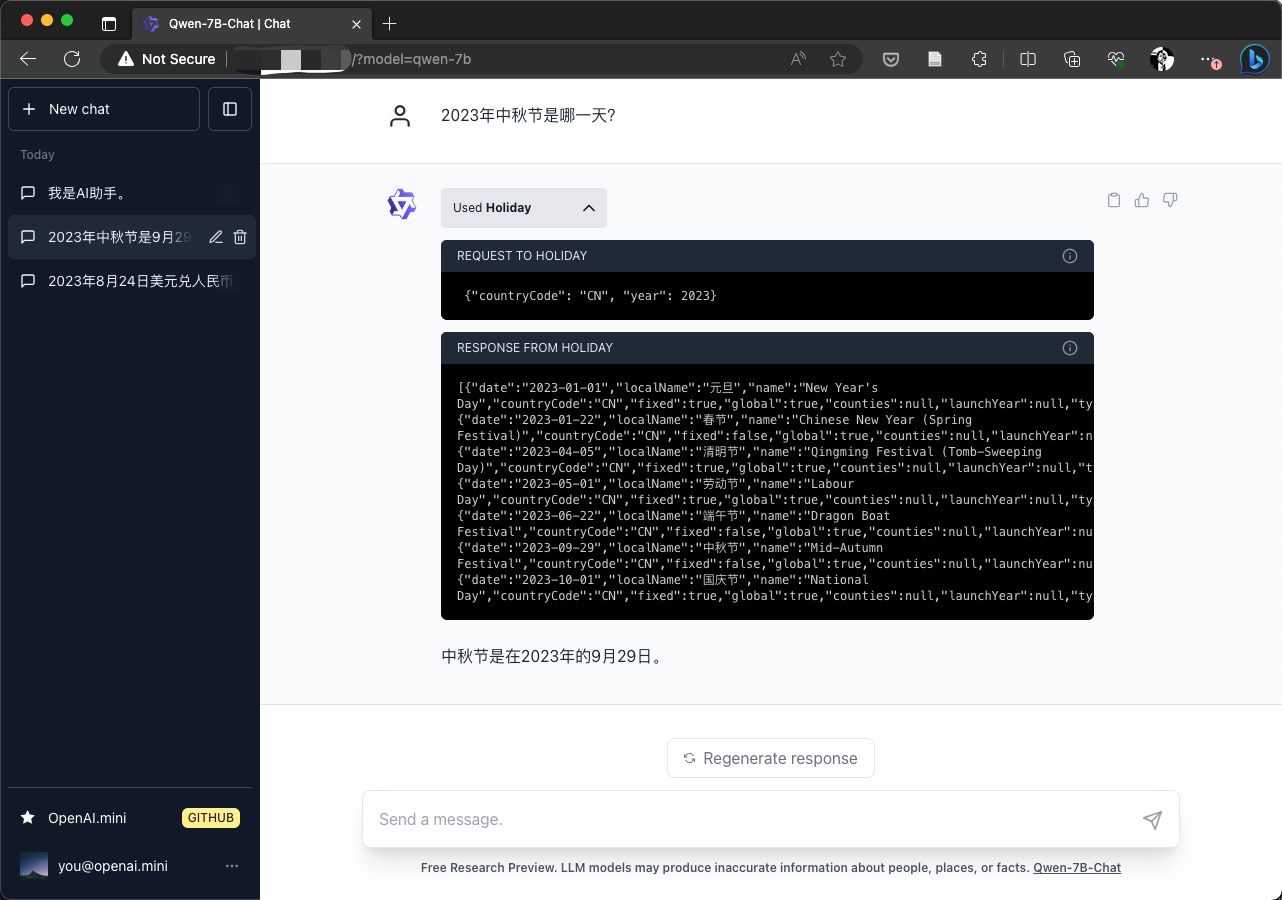Click Regenerate response button
The image size is (1282, 900).
pyautogui.click(x=771, y=758)
